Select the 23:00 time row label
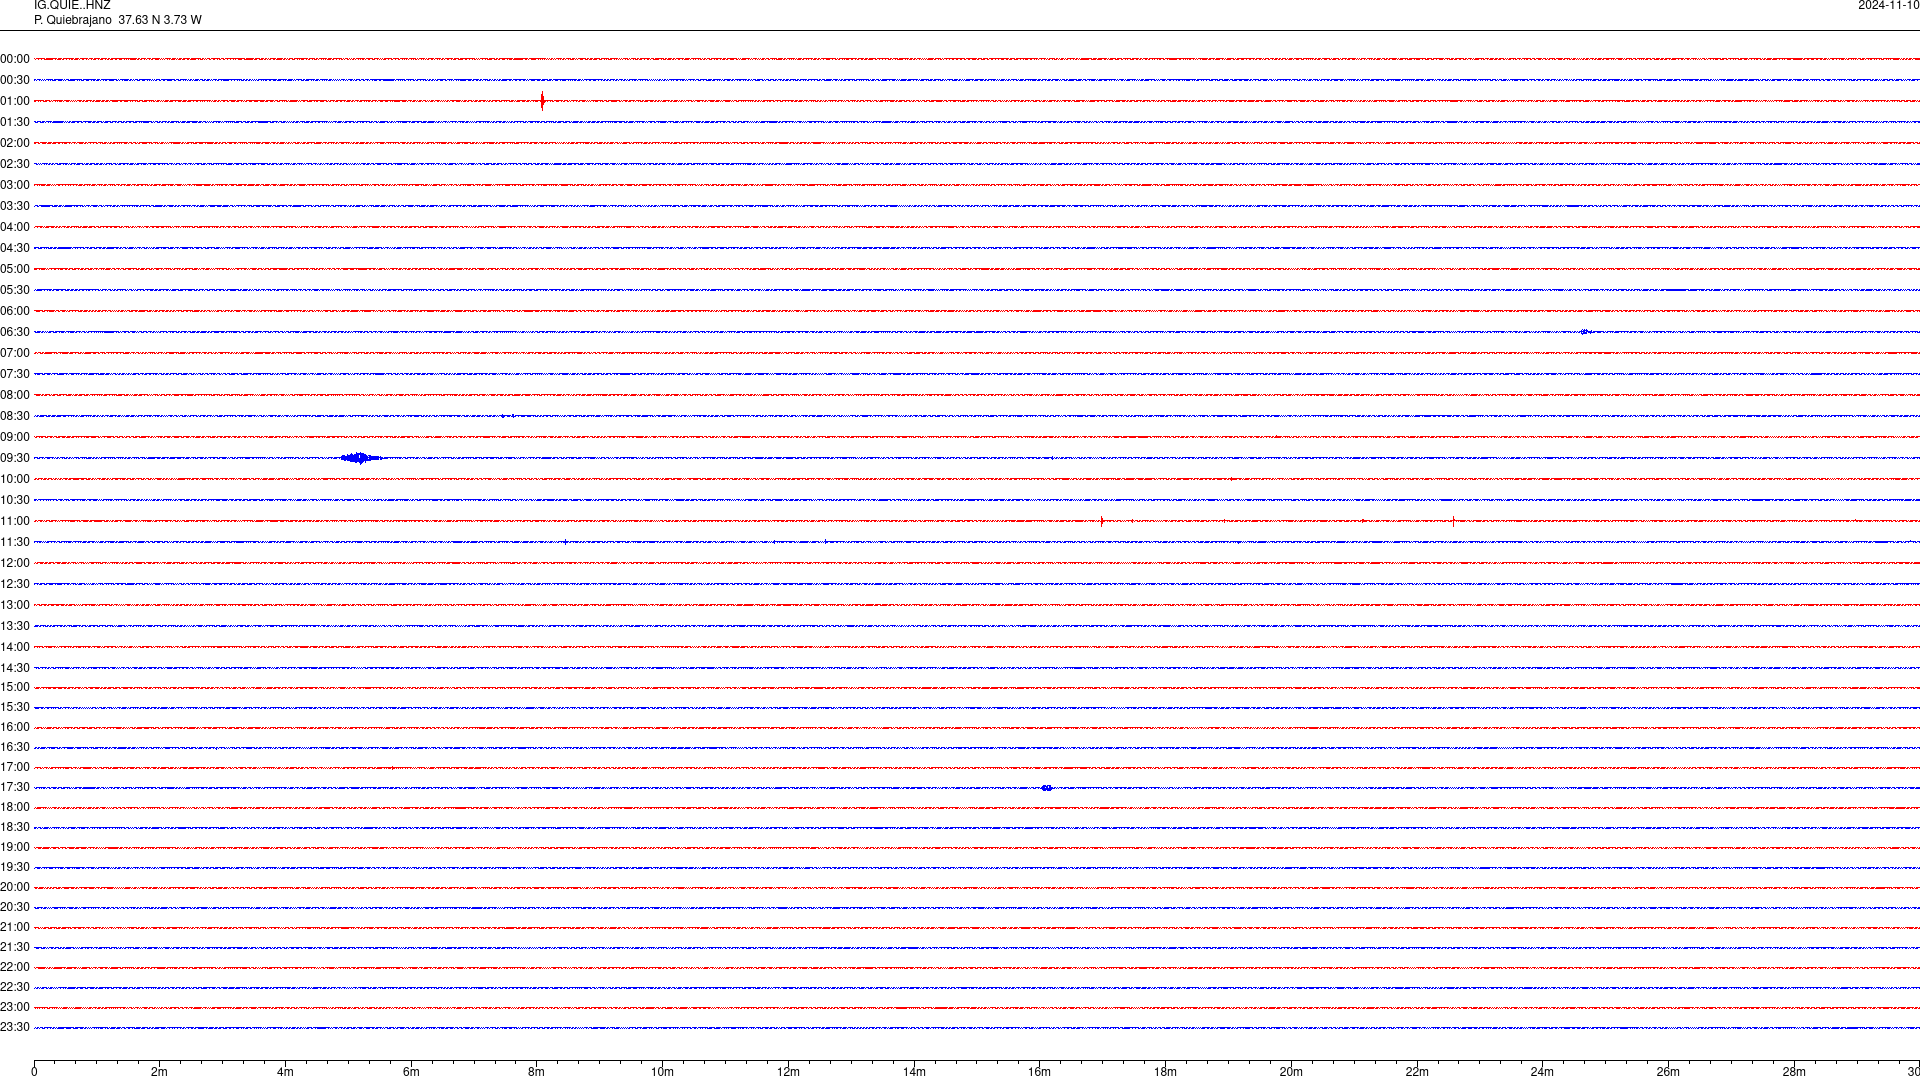Image resolution: width=1920 pixels, height=1080 pixels. point(15,1007)
